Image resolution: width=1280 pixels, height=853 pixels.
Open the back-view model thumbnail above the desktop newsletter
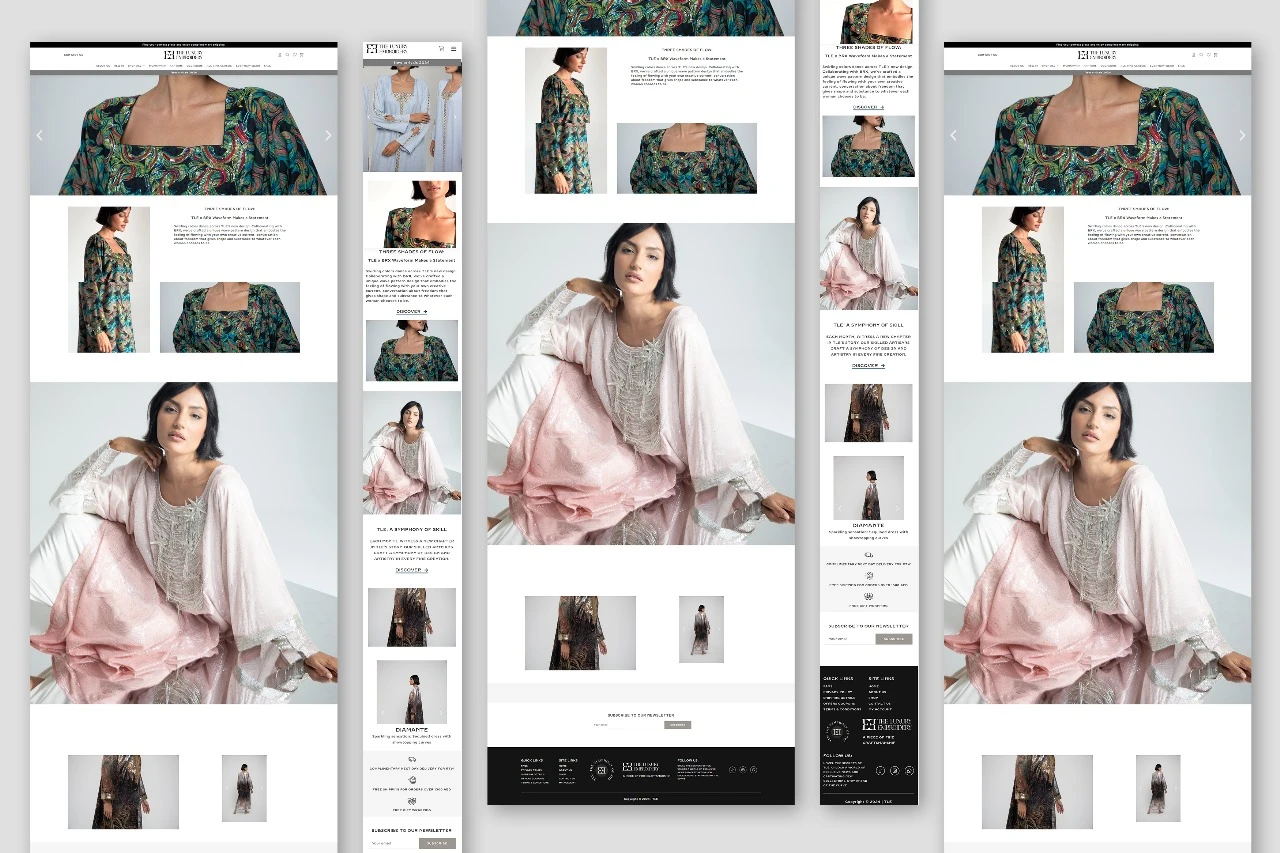click(701, 629)
